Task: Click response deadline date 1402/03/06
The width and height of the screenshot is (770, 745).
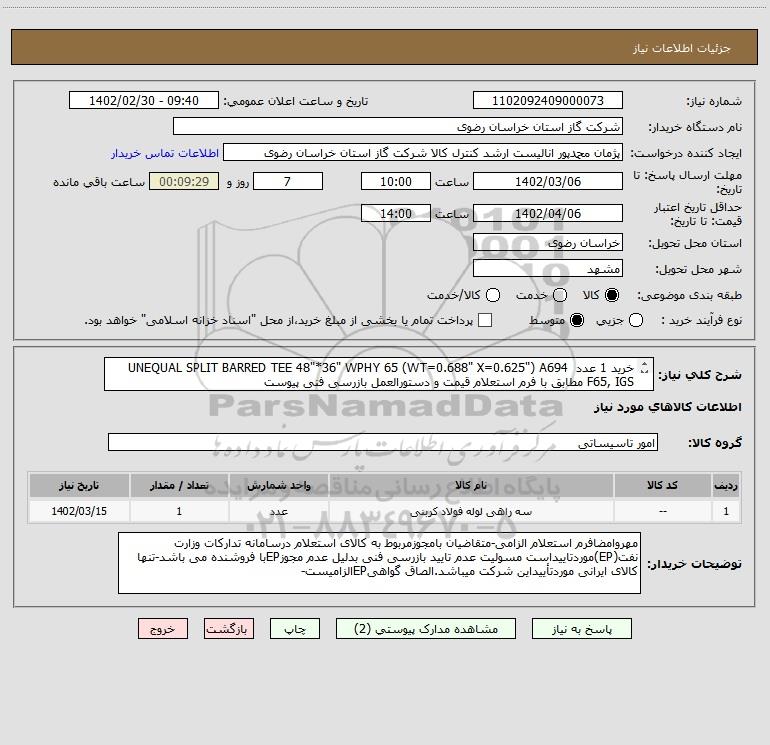Action: pos(548,182)
